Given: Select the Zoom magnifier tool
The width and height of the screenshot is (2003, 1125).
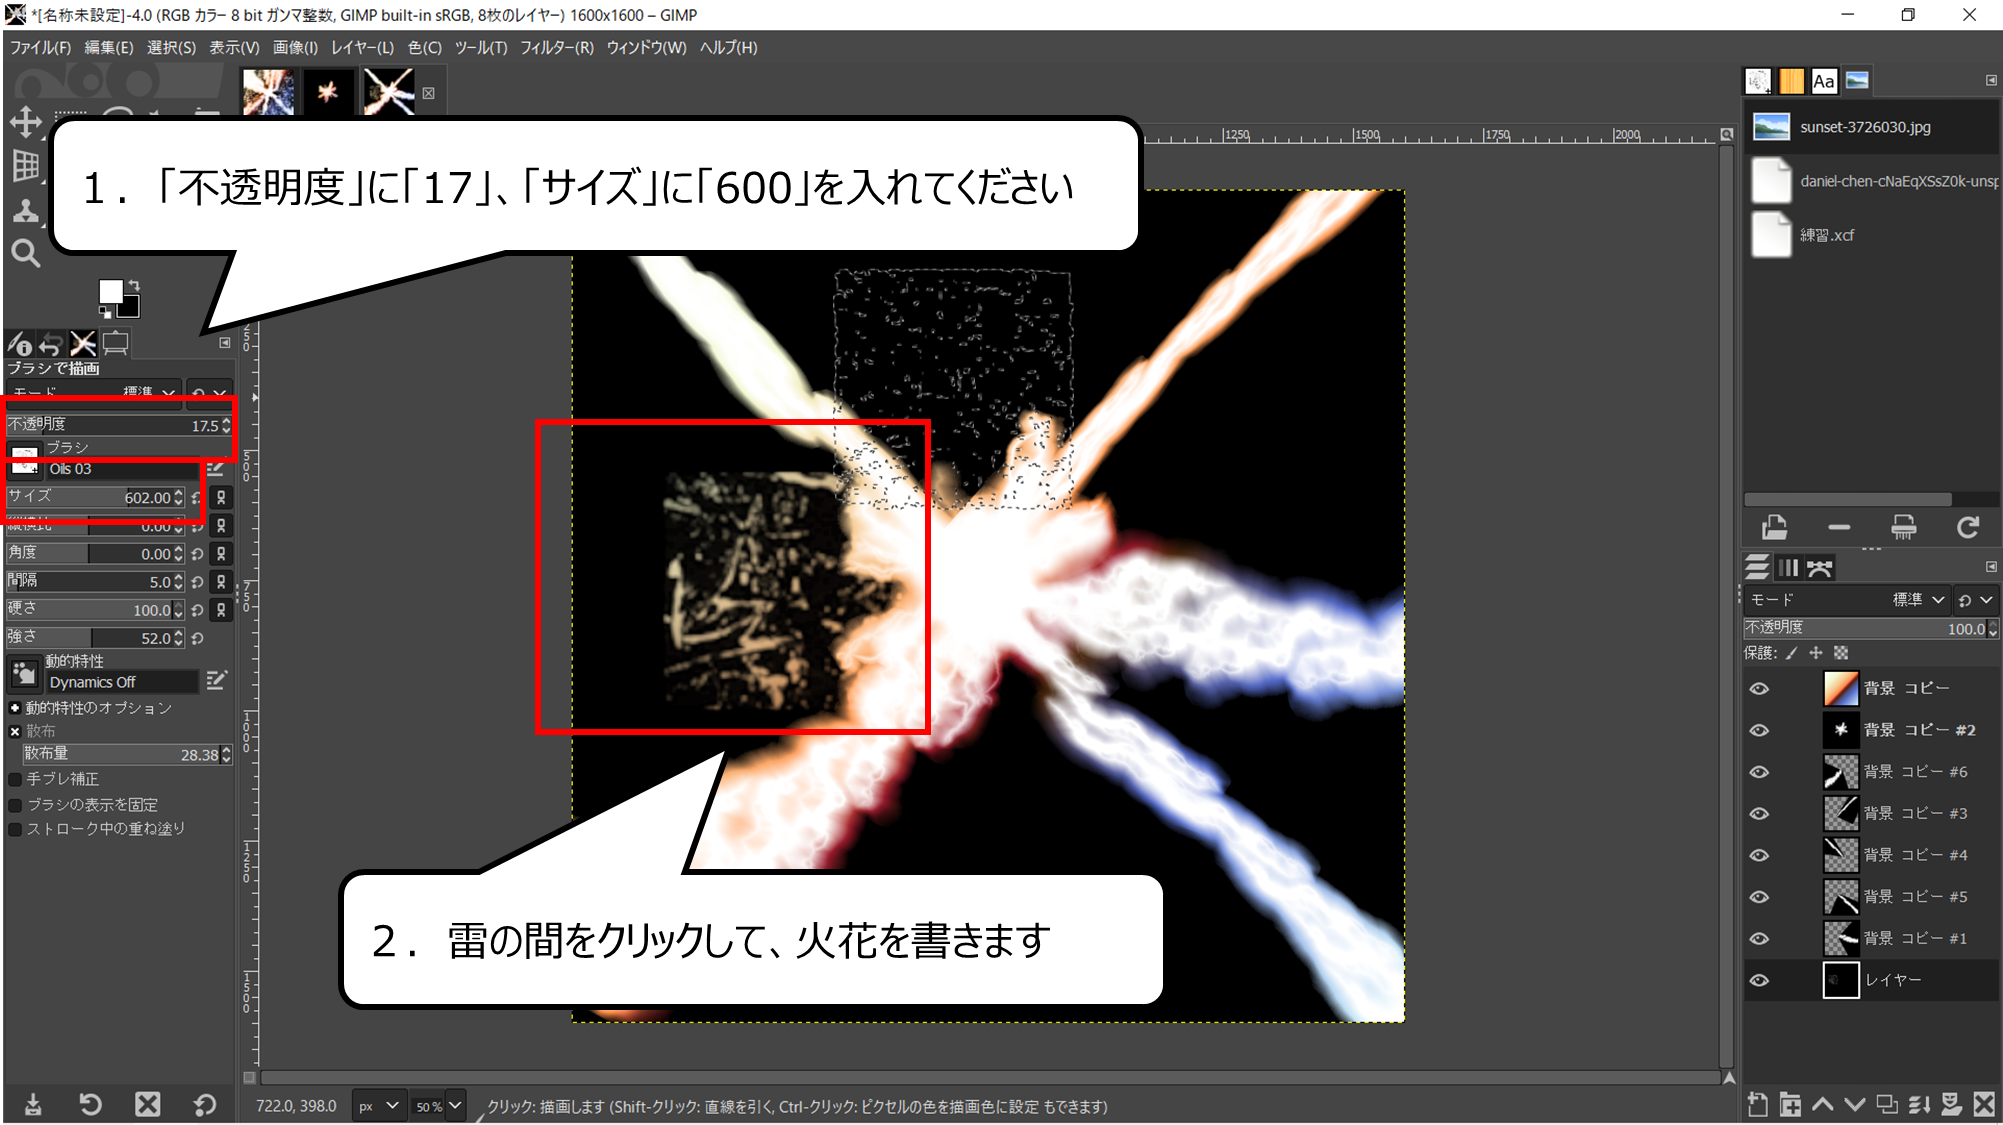Looking at the screenshot, I should pos(25,253).
